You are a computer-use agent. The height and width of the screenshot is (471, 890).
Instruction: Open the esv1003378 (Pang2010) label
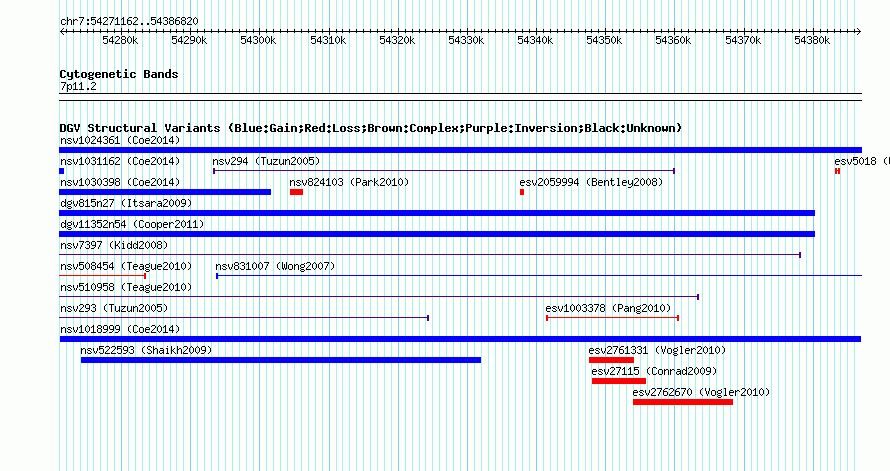(x=608, y=308)
